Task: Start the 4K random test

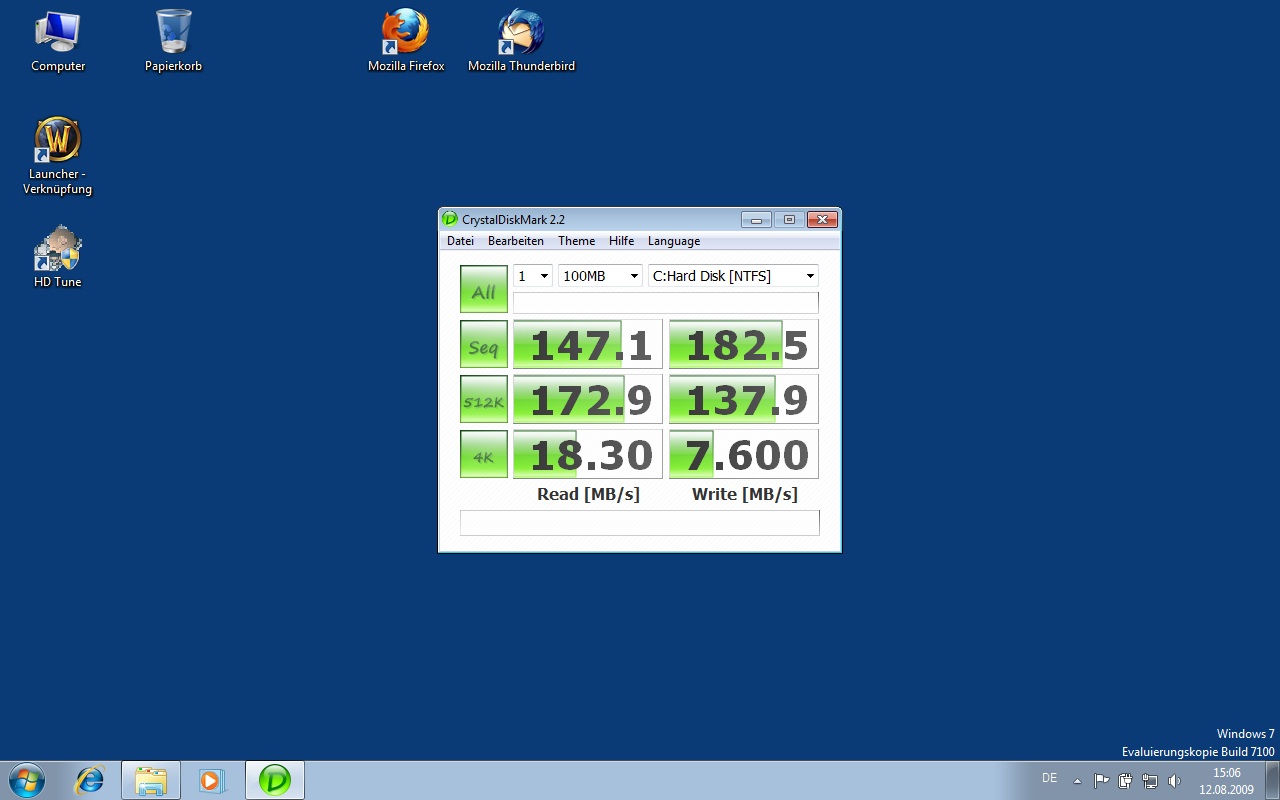Action: 484,454
